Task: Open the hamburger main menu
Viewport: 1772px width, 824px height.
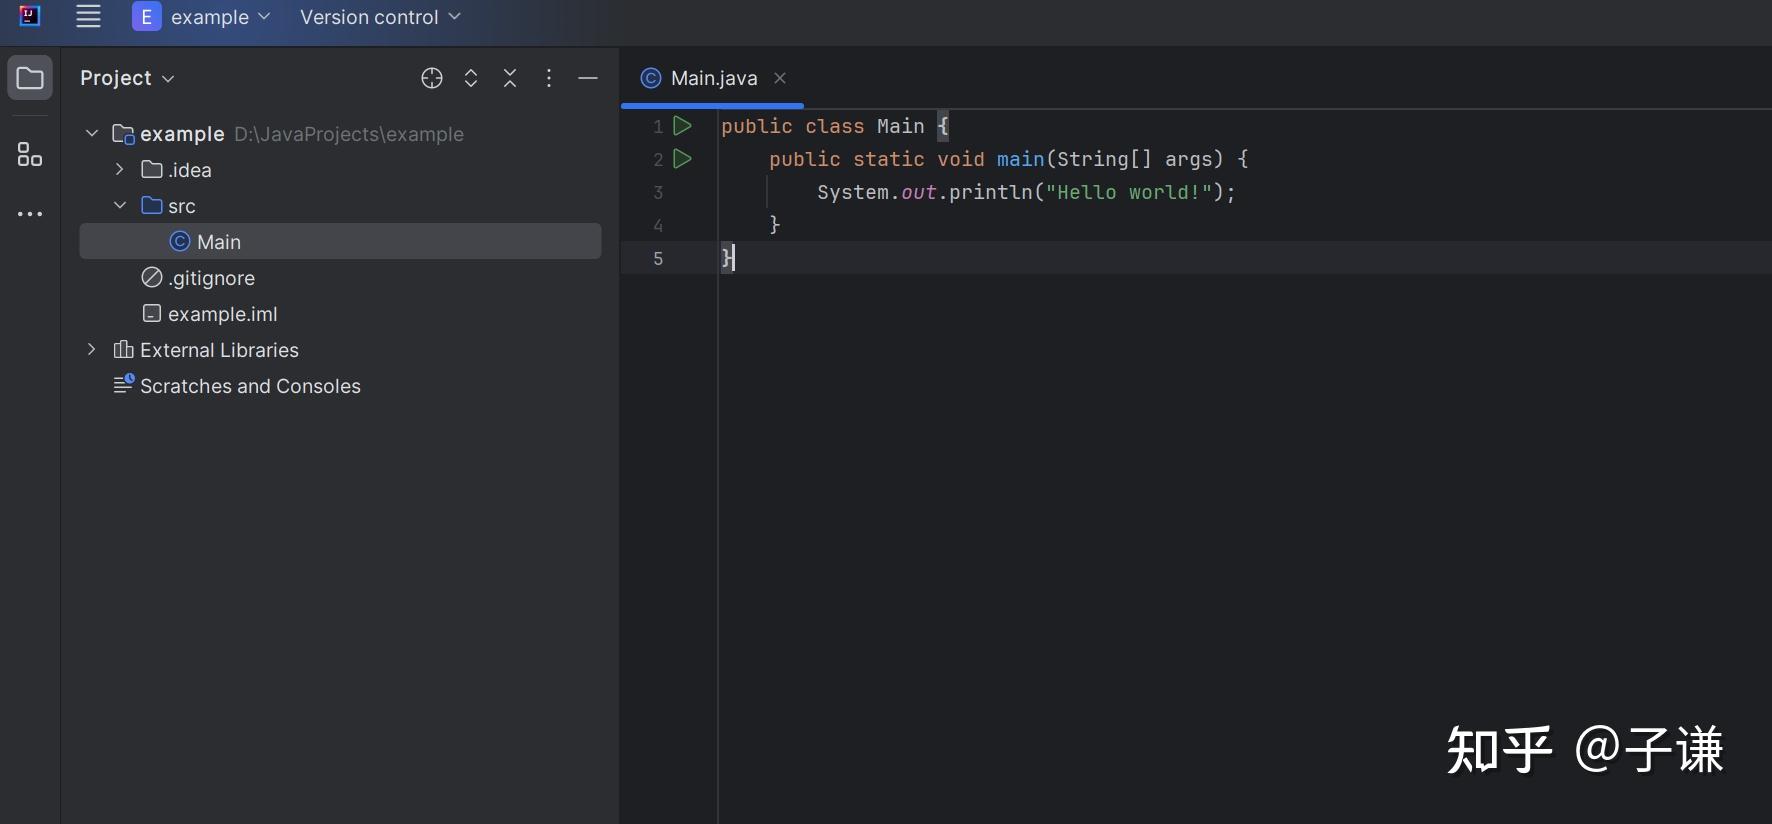Action: point(88,17)
